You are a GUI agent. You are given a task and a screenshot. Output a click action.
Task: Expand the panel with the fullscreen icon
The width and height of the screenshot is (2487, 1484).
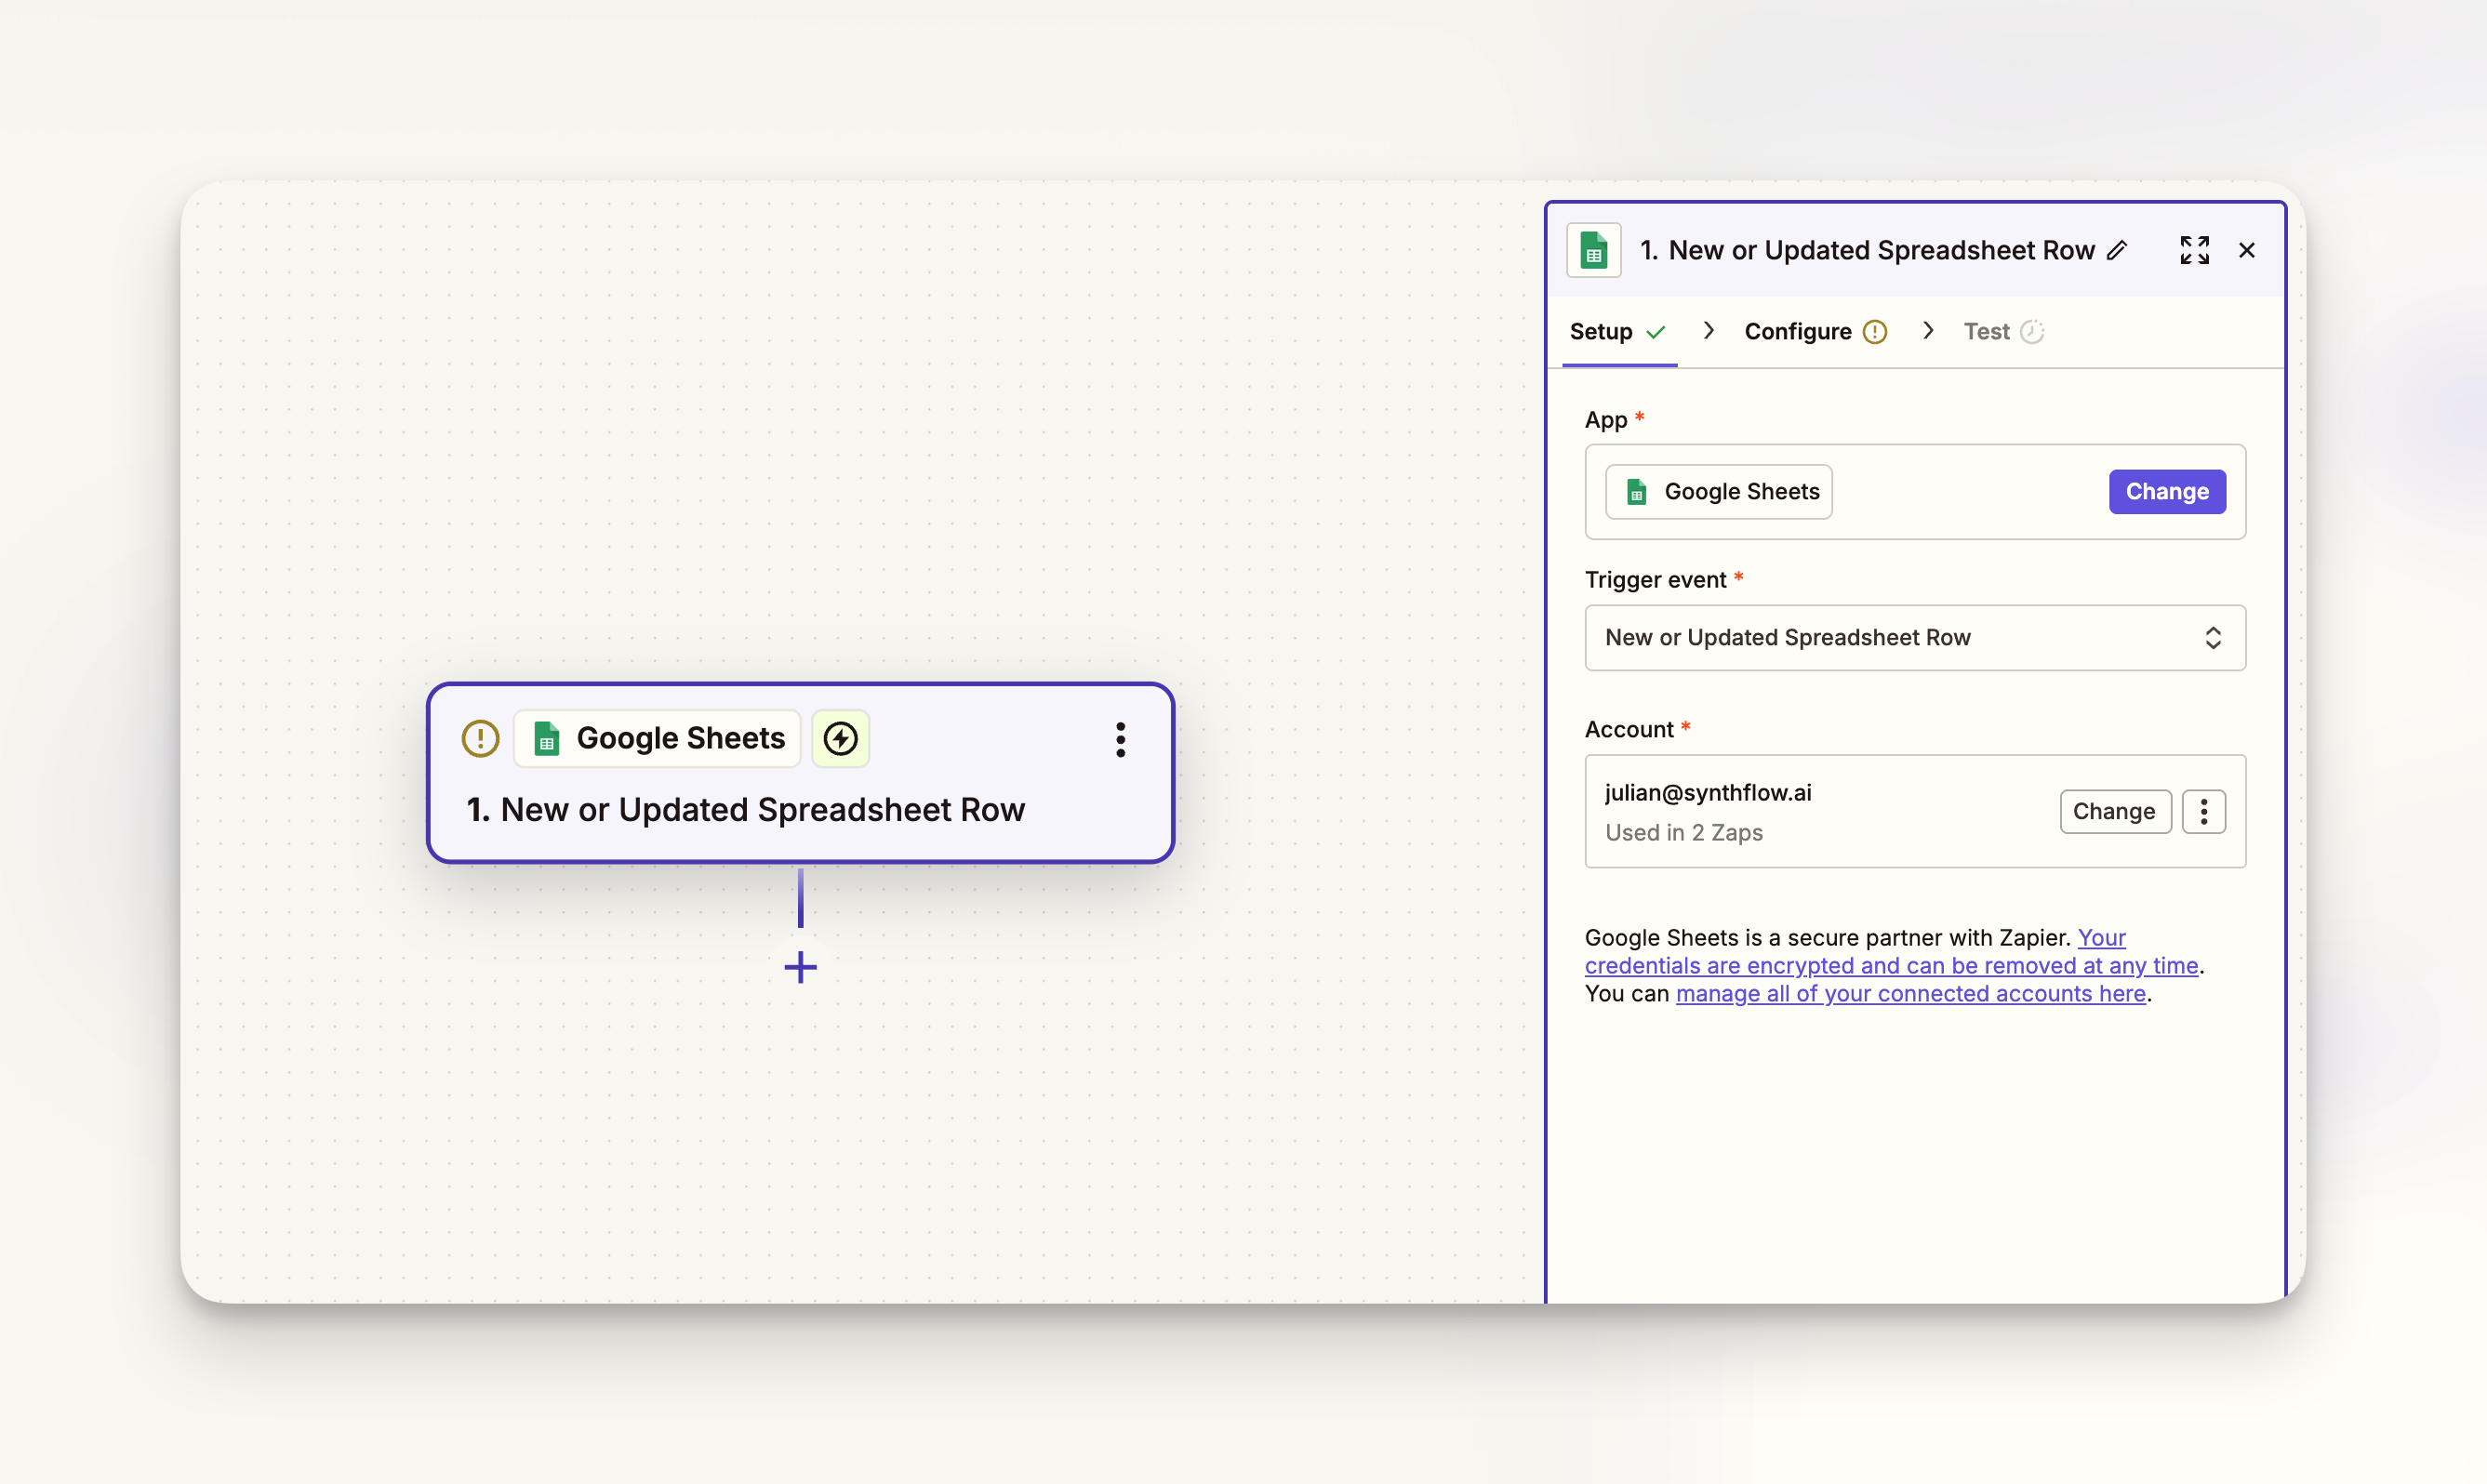click(x=2194, y=250)
